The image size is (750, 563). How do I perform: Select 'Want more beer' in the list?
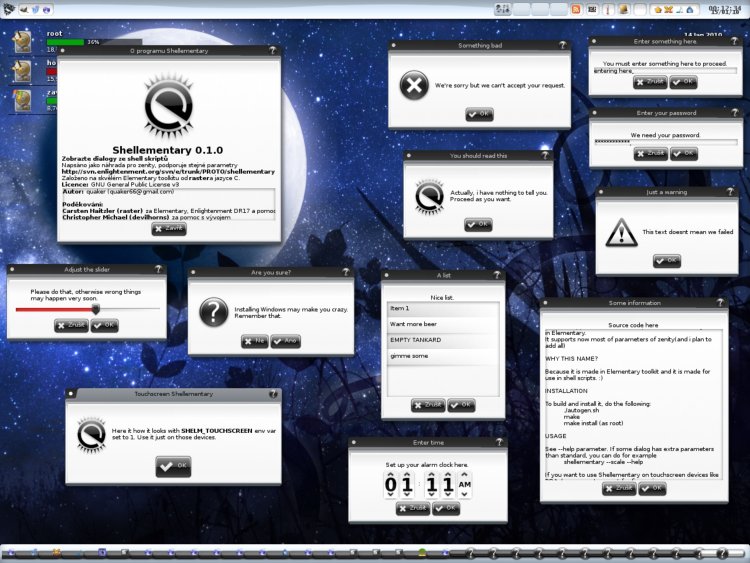pyautogui.click(x=442, y=324)
